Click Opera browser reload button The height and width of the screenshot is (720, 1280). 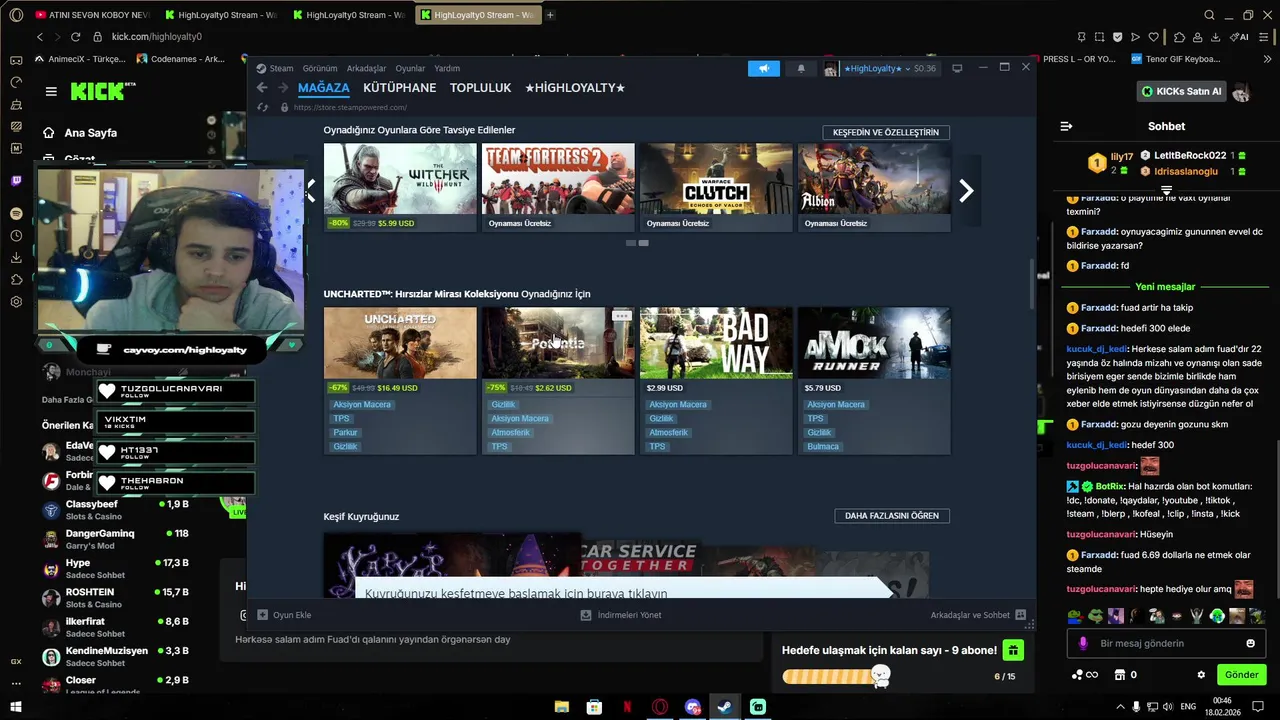pos(77,37)
